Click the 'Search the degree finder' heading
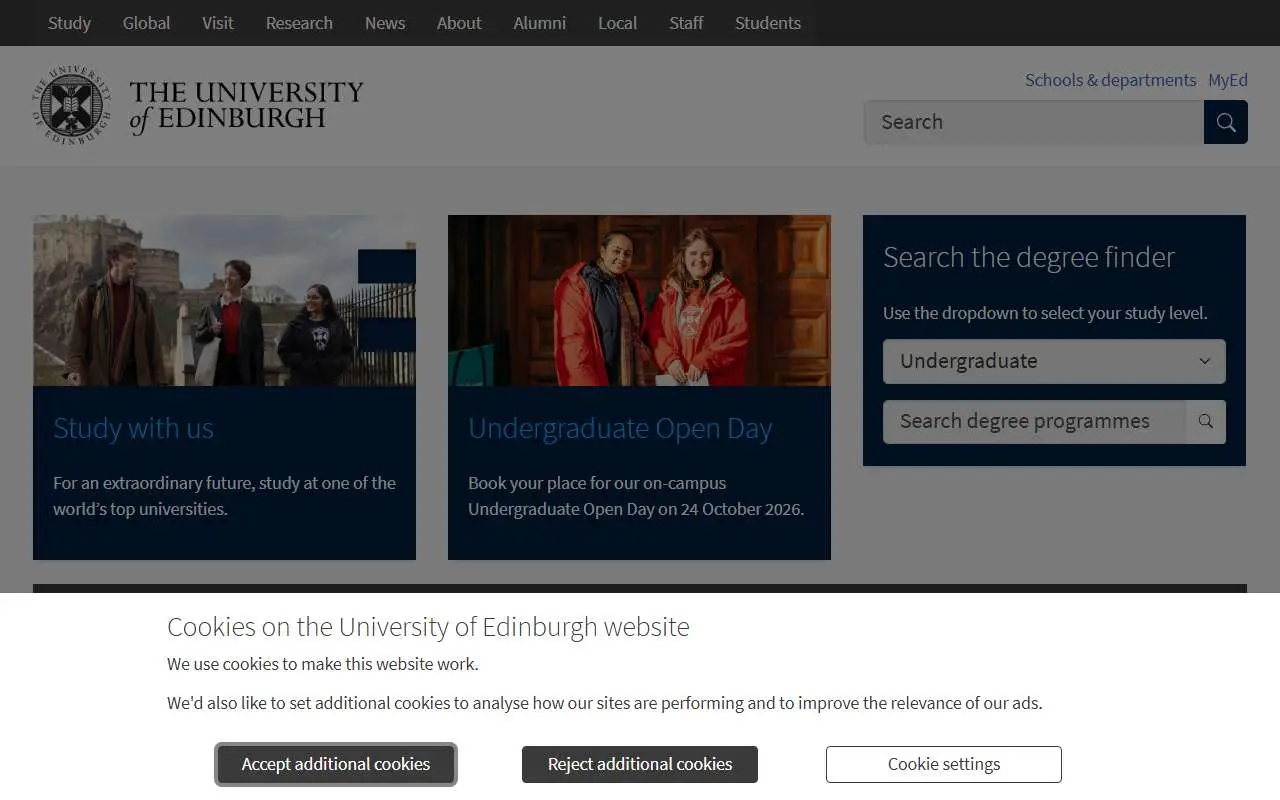 pyautogui.click(x=1029, y=257)
